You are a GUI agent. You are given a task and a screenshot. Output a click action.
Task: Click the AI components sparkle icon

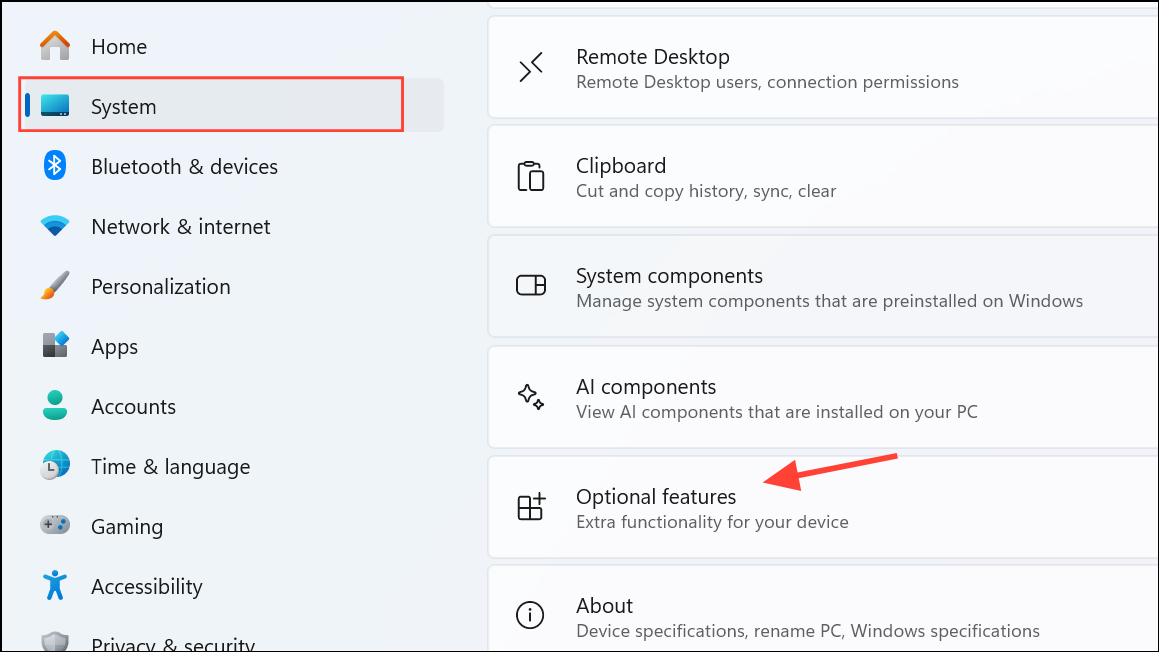point(531,397)
